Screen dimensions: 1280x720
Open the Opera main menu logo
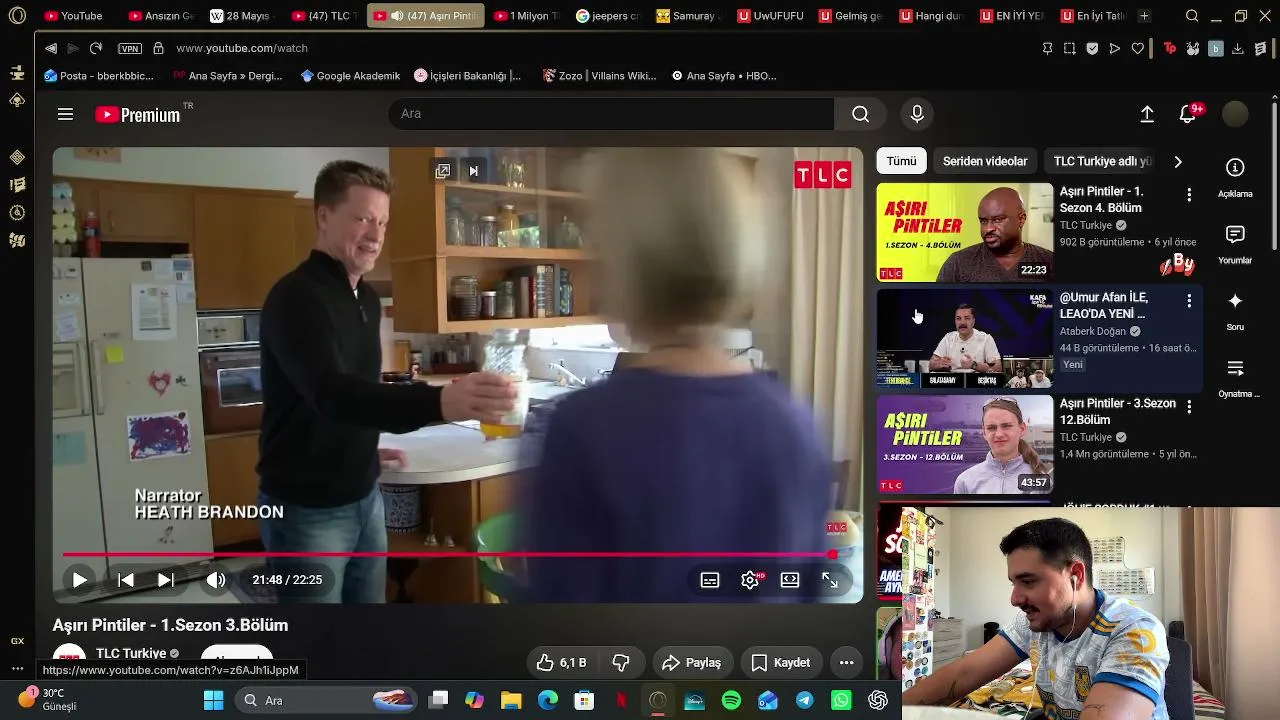pos(17,16)
